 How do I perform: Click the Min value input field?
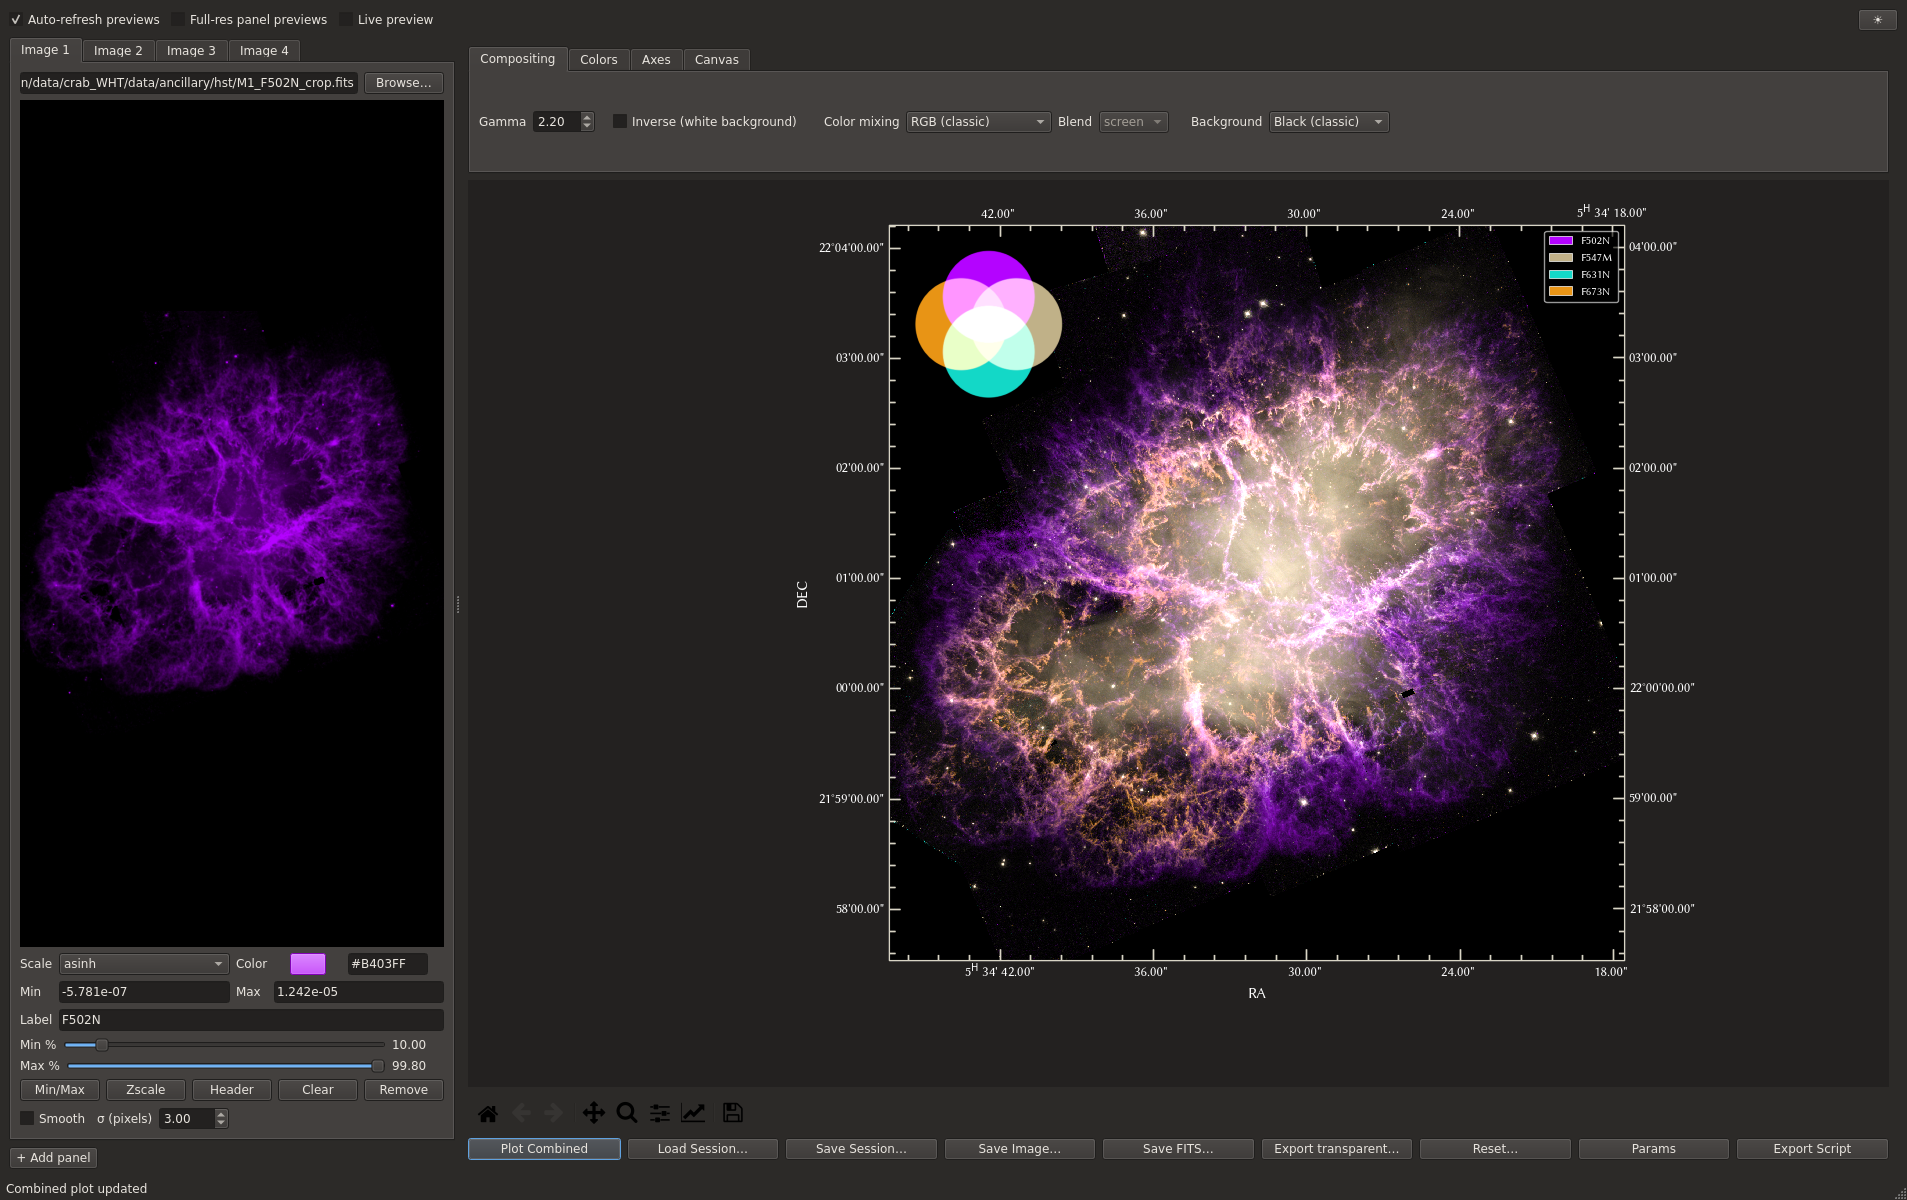[144, 992]
